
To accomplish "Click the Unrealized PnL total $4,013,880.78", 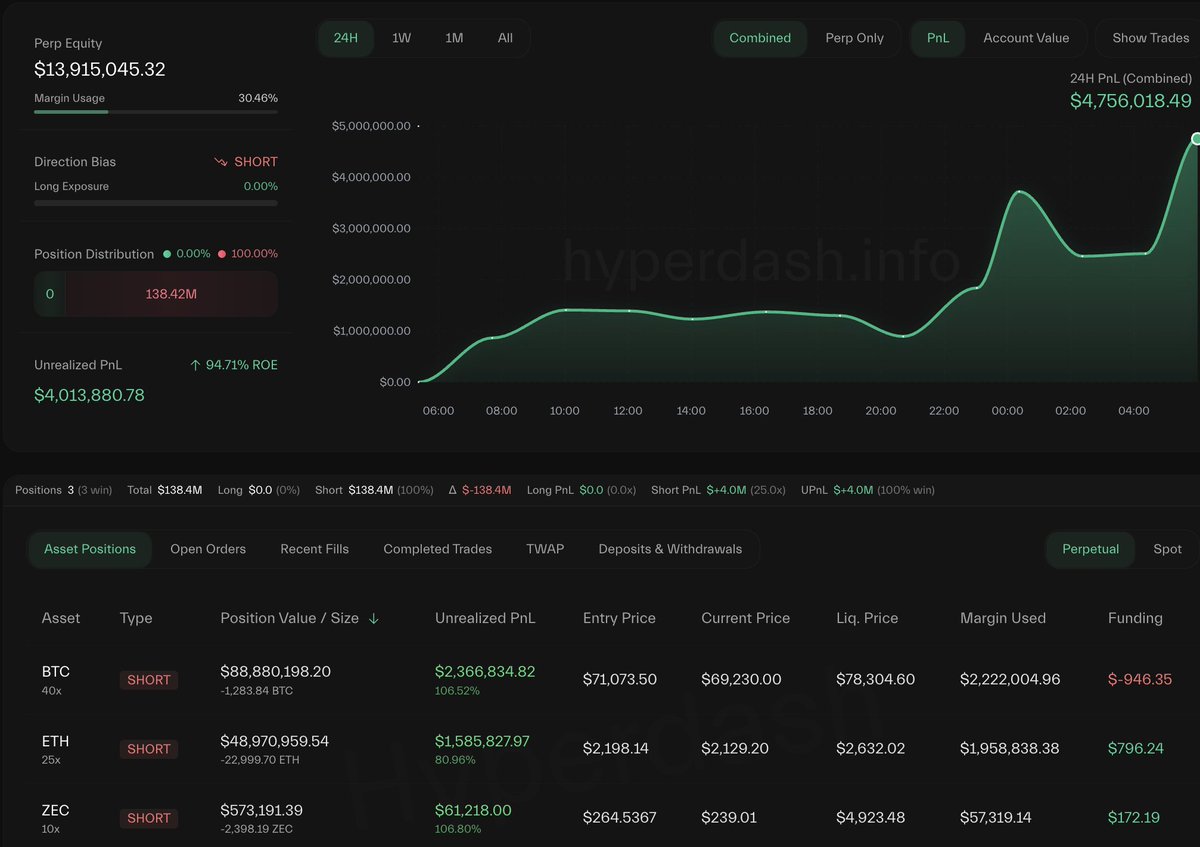I will click(x=89, y=395).
